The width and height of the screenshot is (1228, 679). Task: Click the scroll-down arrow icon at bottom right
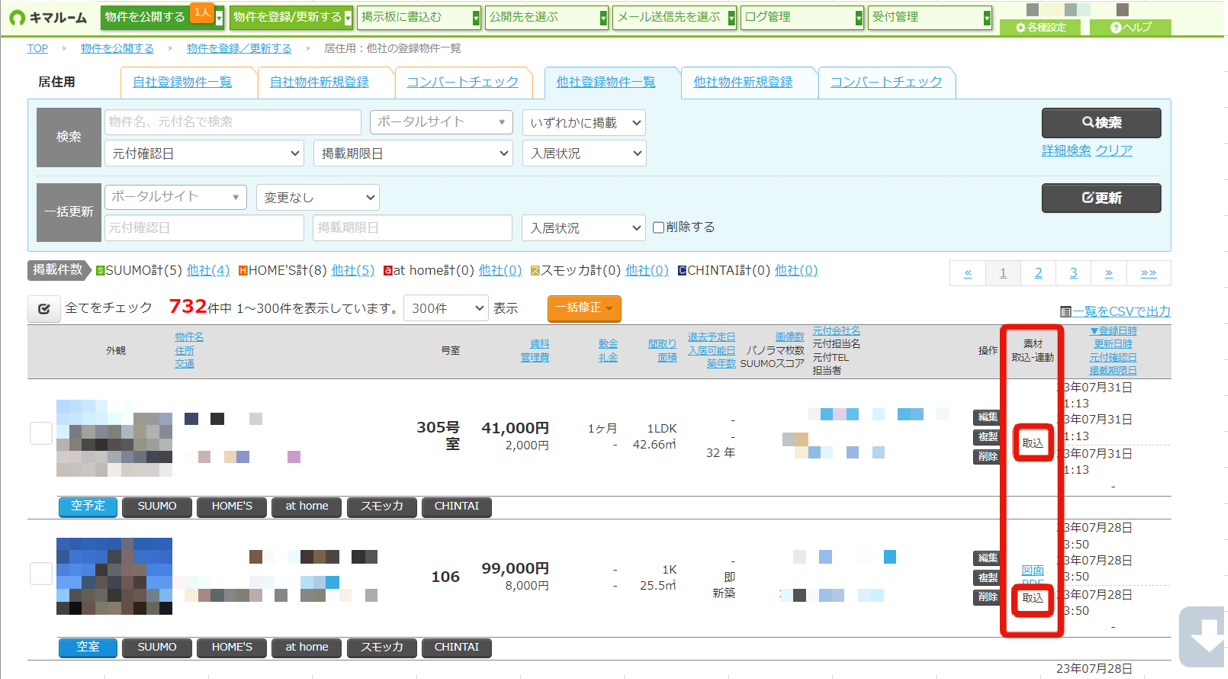(1203, 636)
